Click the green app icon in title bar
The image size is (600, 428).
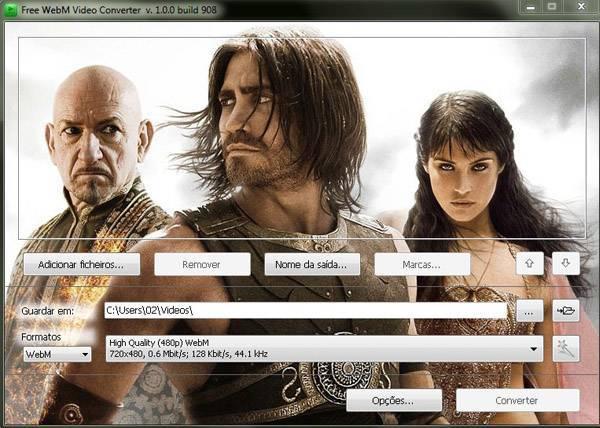[10, 10]
